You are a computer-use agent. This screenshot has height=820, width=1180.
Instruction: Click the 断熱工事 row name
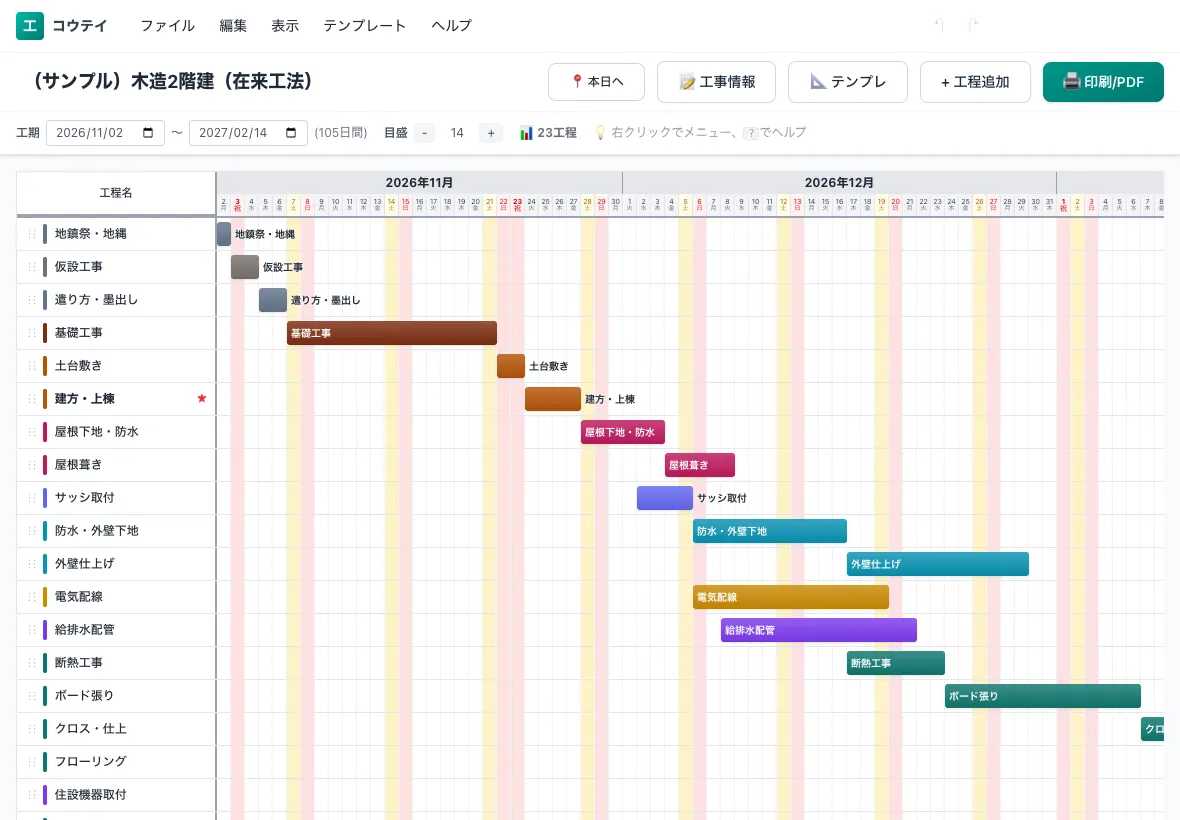click(x=78, y=663)
